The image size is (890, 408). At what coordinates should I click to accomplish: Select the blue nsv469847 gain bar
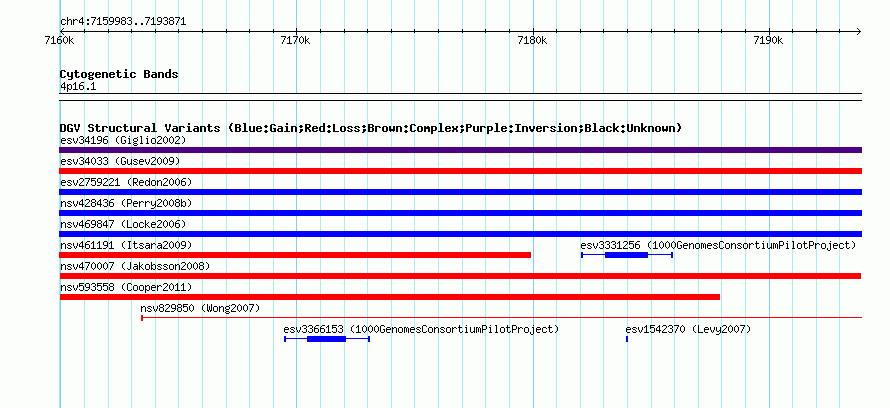(460, 234)
